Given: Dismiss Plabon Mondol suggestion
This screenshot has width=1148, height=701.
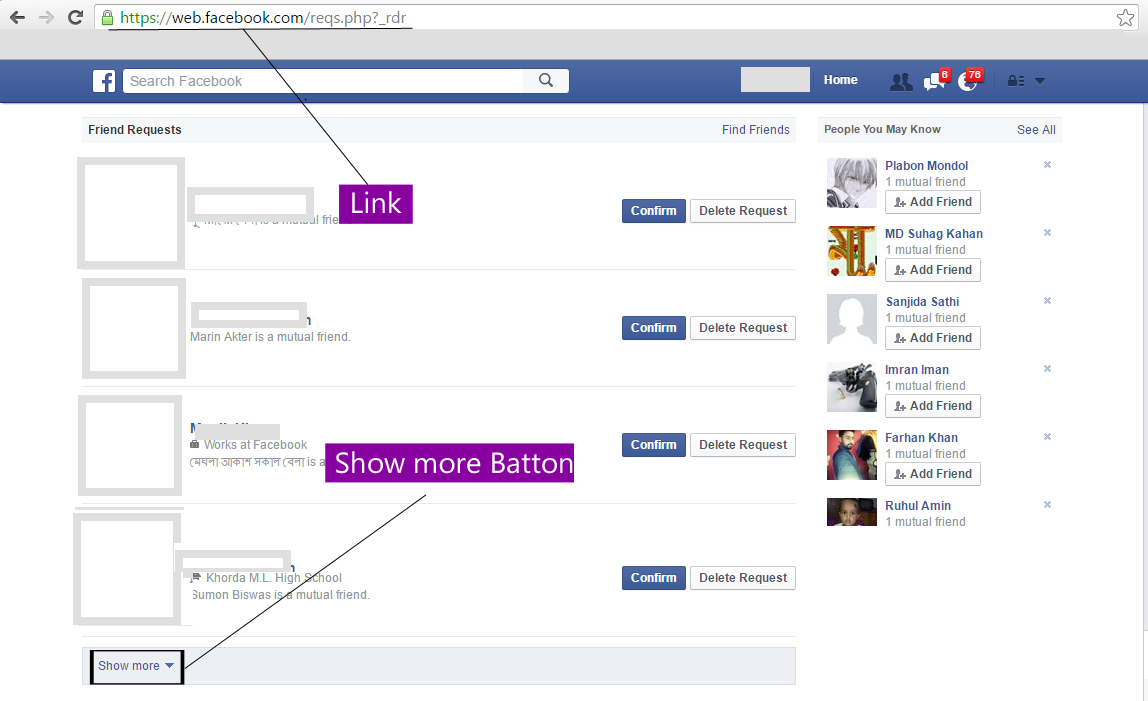Looking at the screenshot, I should click(1048, 165).
